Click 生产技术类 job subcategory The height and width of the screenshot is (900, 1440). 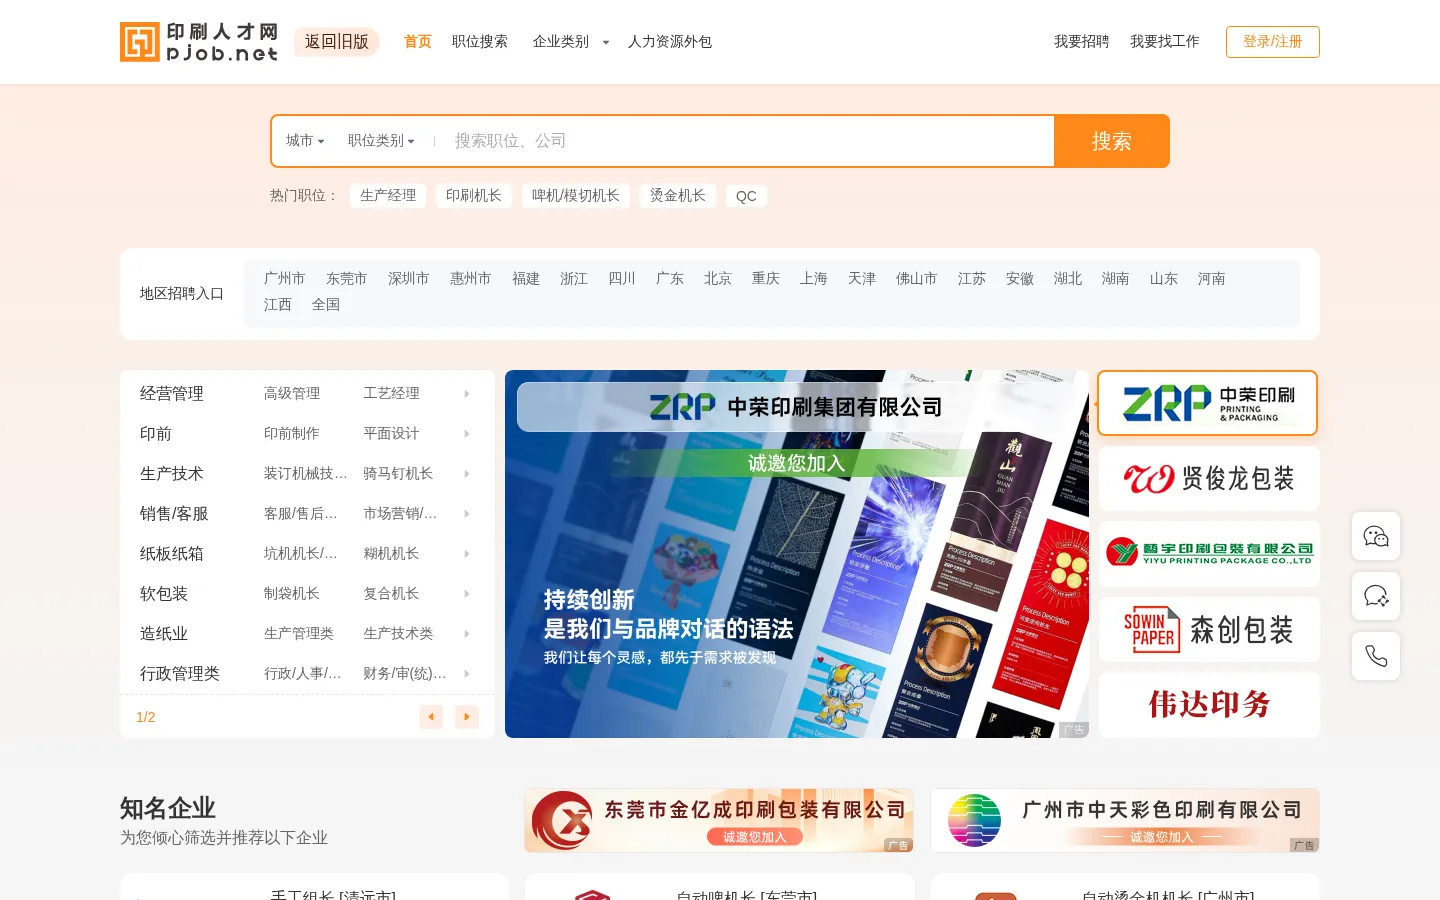399,634
